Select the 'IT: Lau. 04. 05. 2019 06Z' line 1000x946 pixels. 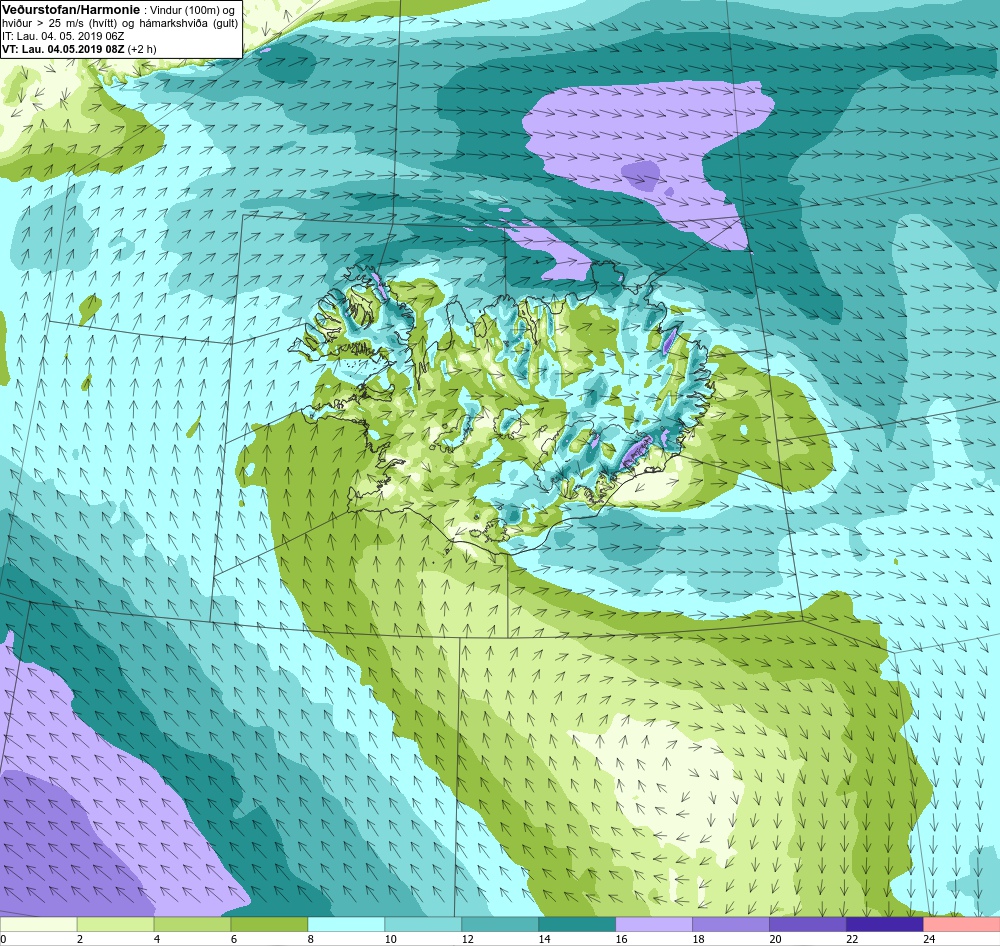pyautogui.click(x=63, y=36)
